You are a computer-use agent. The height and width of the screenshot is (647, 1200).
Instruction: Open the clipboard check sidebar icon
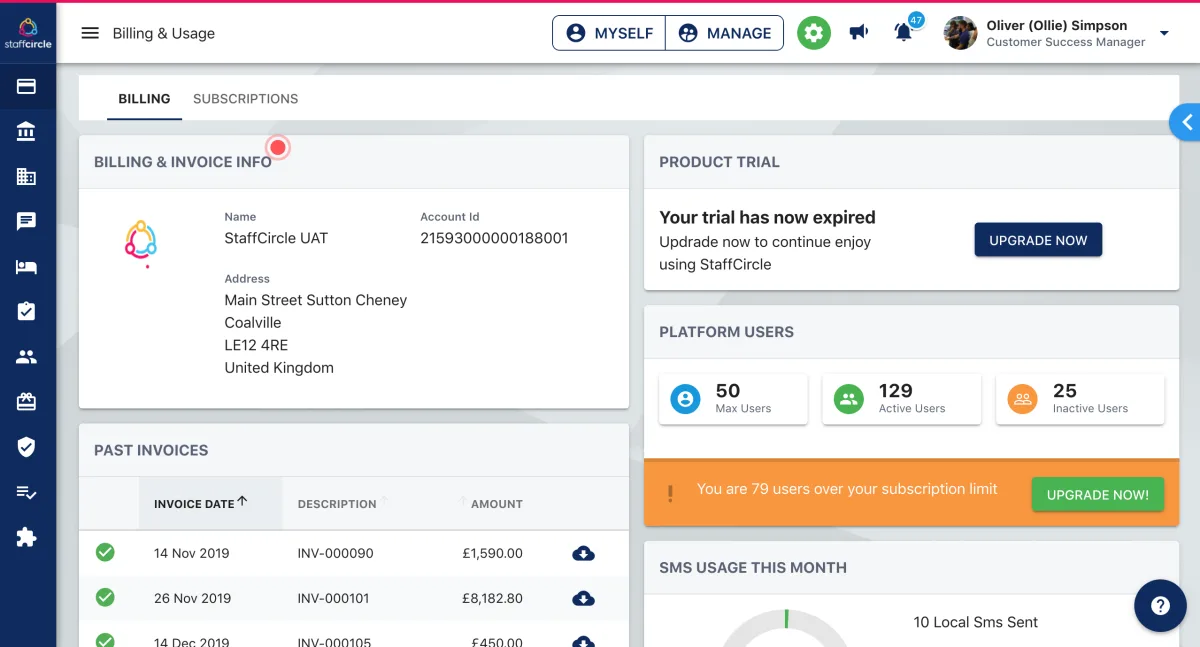click(x=27, y=312)
